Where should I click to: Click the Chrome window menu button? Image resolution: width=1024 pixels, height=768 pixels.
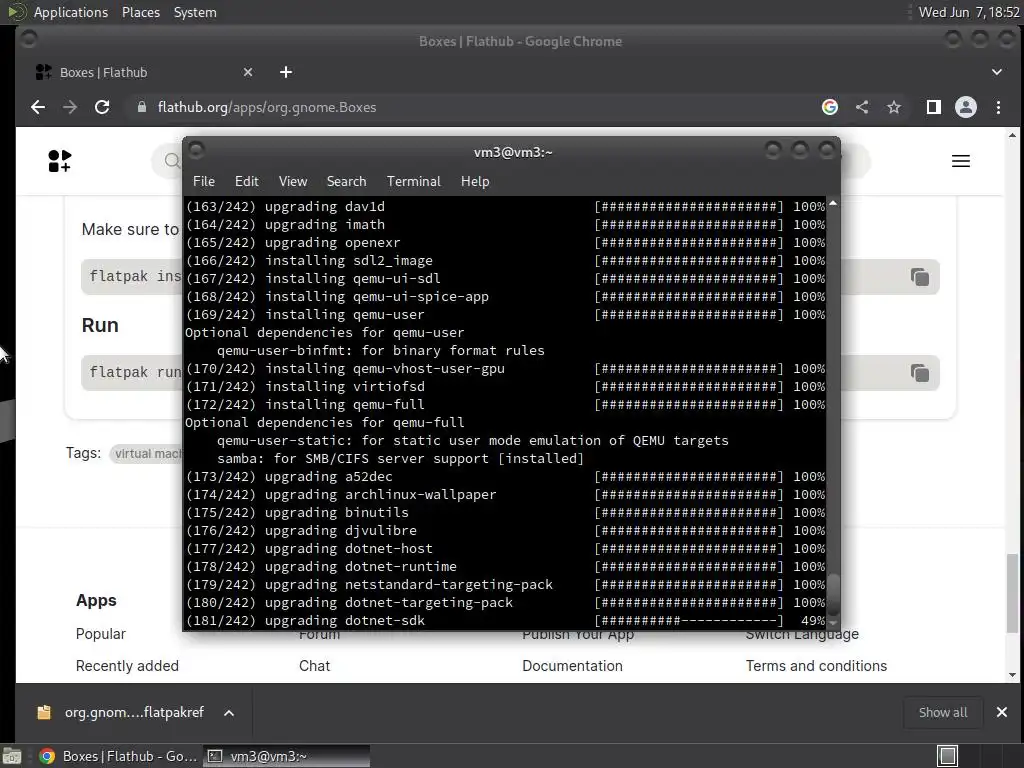(x=29, y=40)
